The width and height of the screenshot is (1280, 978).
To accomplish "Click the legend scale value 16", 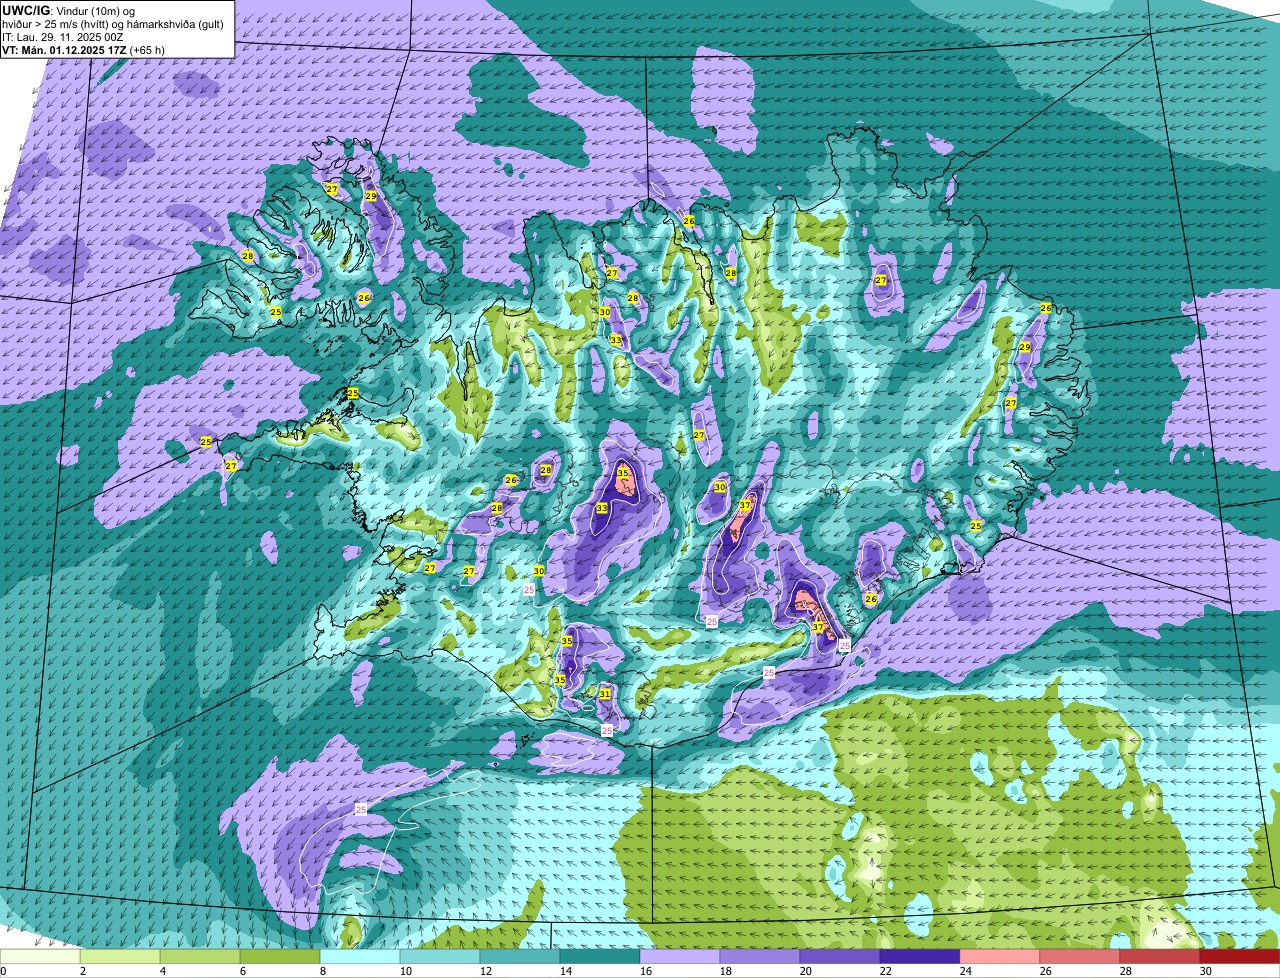I will pos(645,971).
